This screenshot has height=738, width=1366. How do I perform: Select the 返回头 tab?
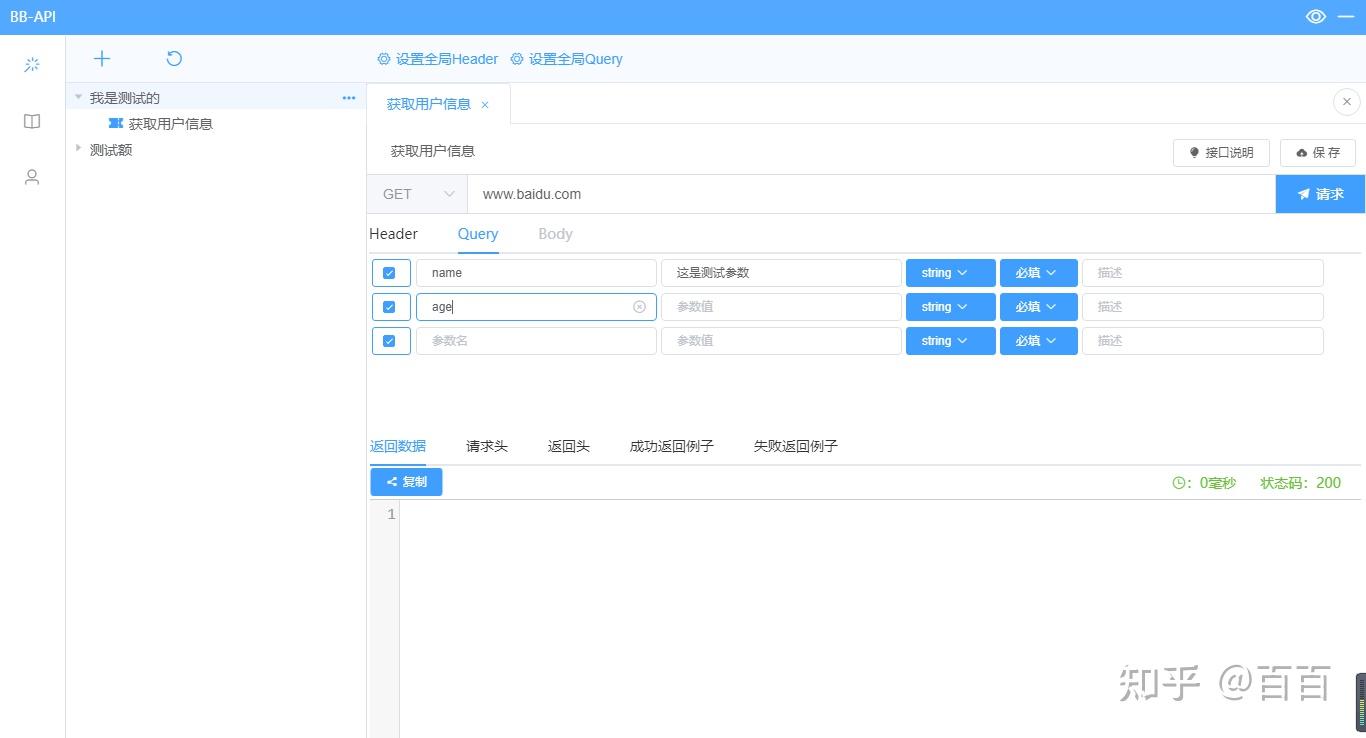(569, 446)
